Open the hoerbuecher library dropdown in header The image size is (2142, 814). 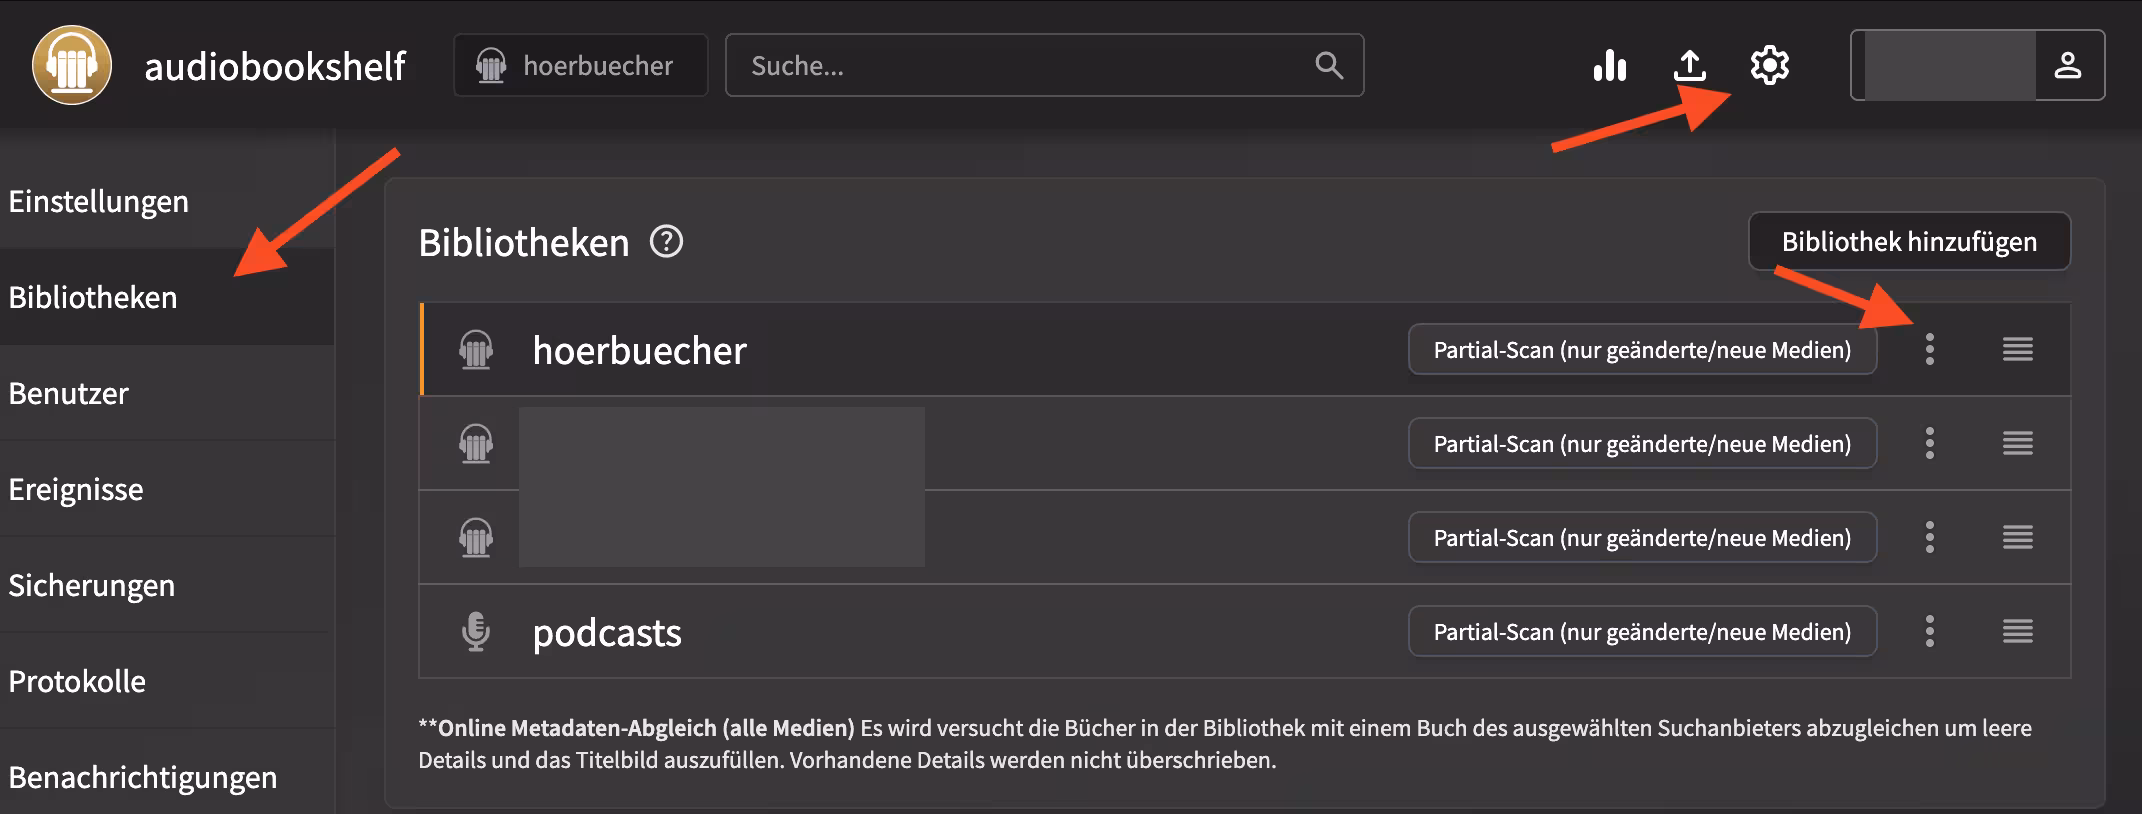tap(580, 66)
